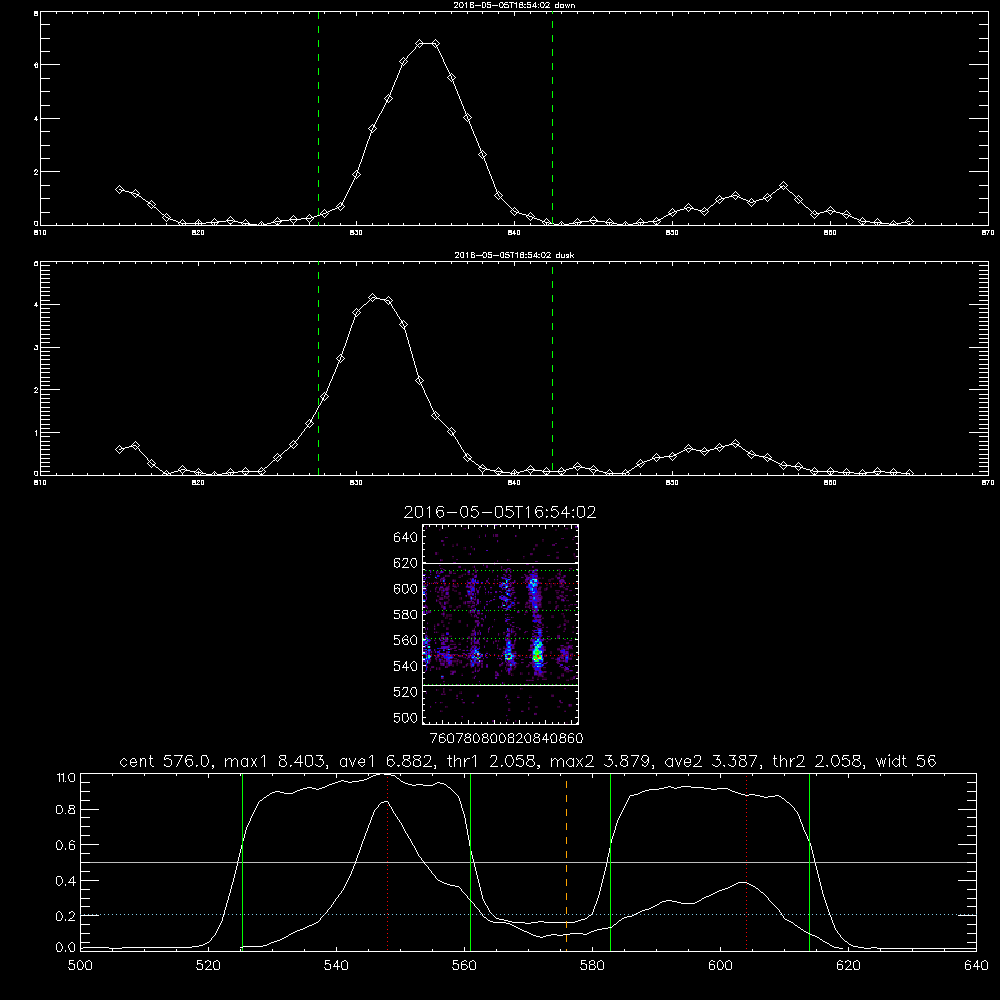The height and width of the screenshot is (1000, 1000).
Task: Click the 1.5-high diamond marker on dawn secondary bump
Action: [783, 186]
